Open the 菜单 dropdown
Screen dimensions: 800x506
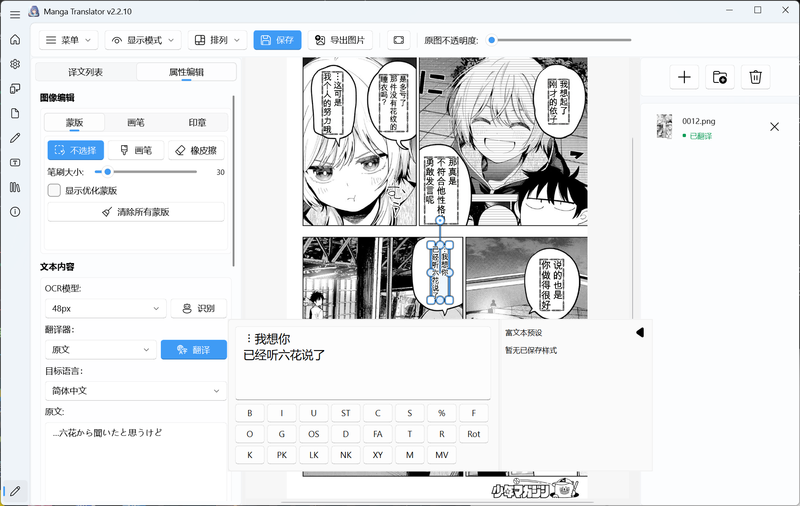[x=68, y=40]
